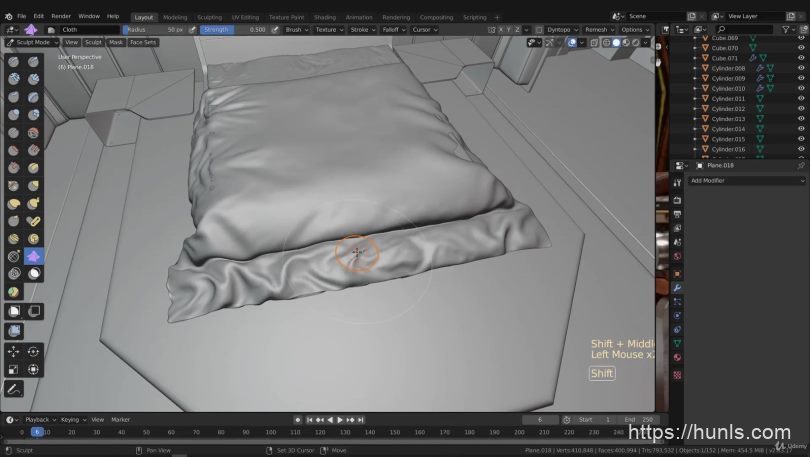Viewport: 810px width, 457px height.
Task: Open the File menu
Action: pos(22,16)
